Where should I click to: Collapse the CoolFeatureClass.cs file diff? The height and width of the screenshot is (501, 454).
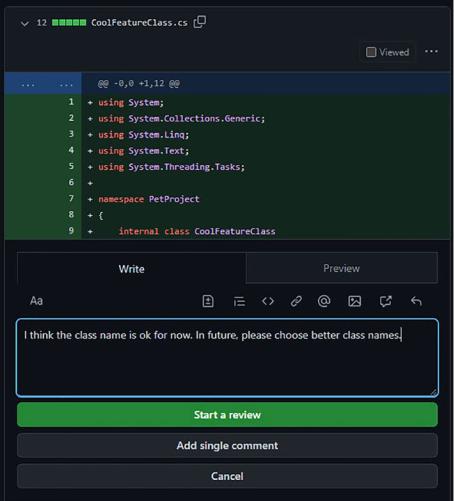(25, 23)
